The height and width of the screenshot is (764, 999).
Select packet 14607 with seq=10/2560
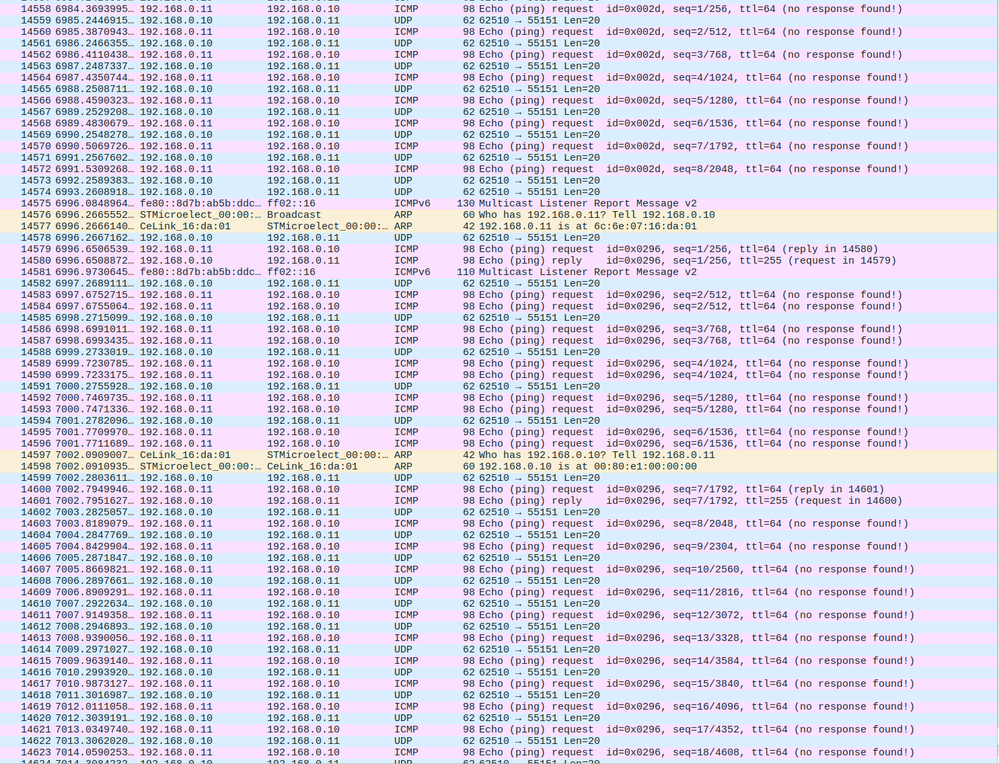click(x=499, y=570)
